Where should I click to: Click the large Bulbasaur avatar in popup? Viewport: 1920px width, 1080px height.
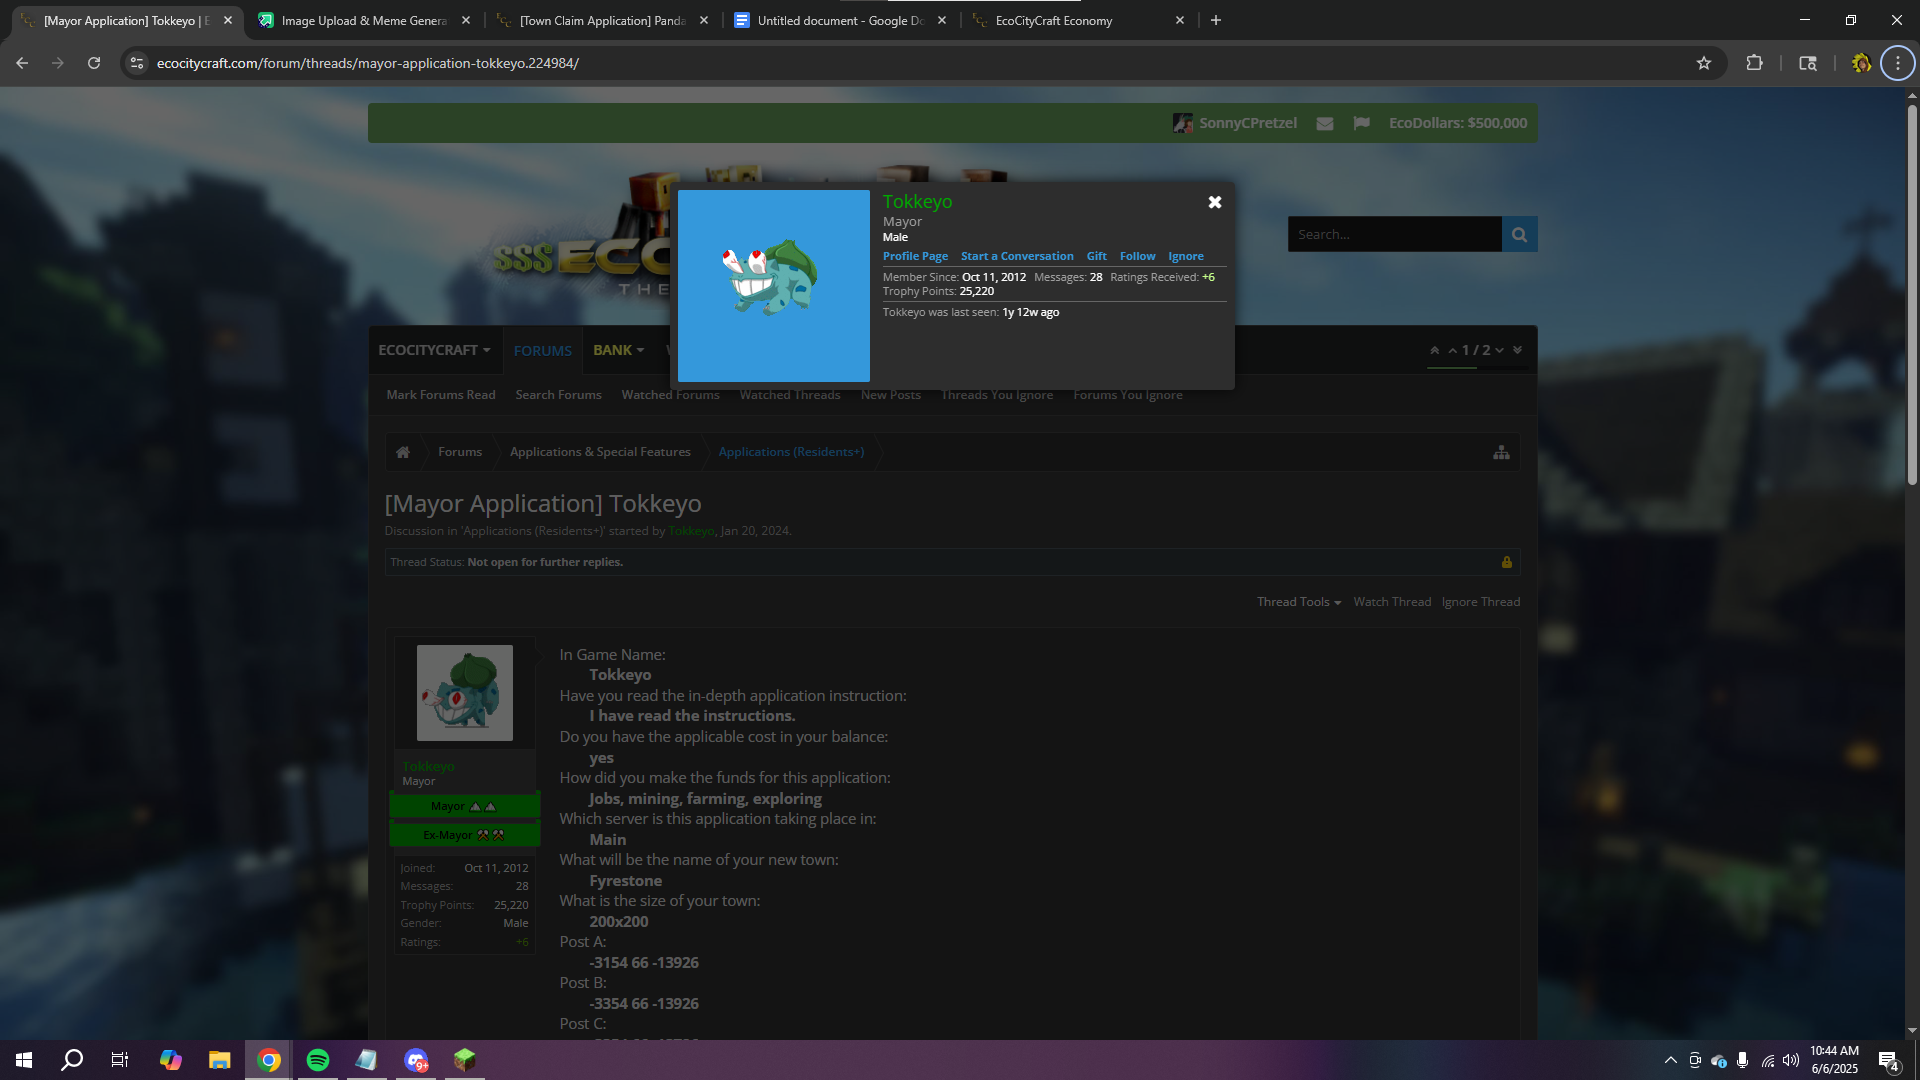pyautogui.click(x=774, y=286)
